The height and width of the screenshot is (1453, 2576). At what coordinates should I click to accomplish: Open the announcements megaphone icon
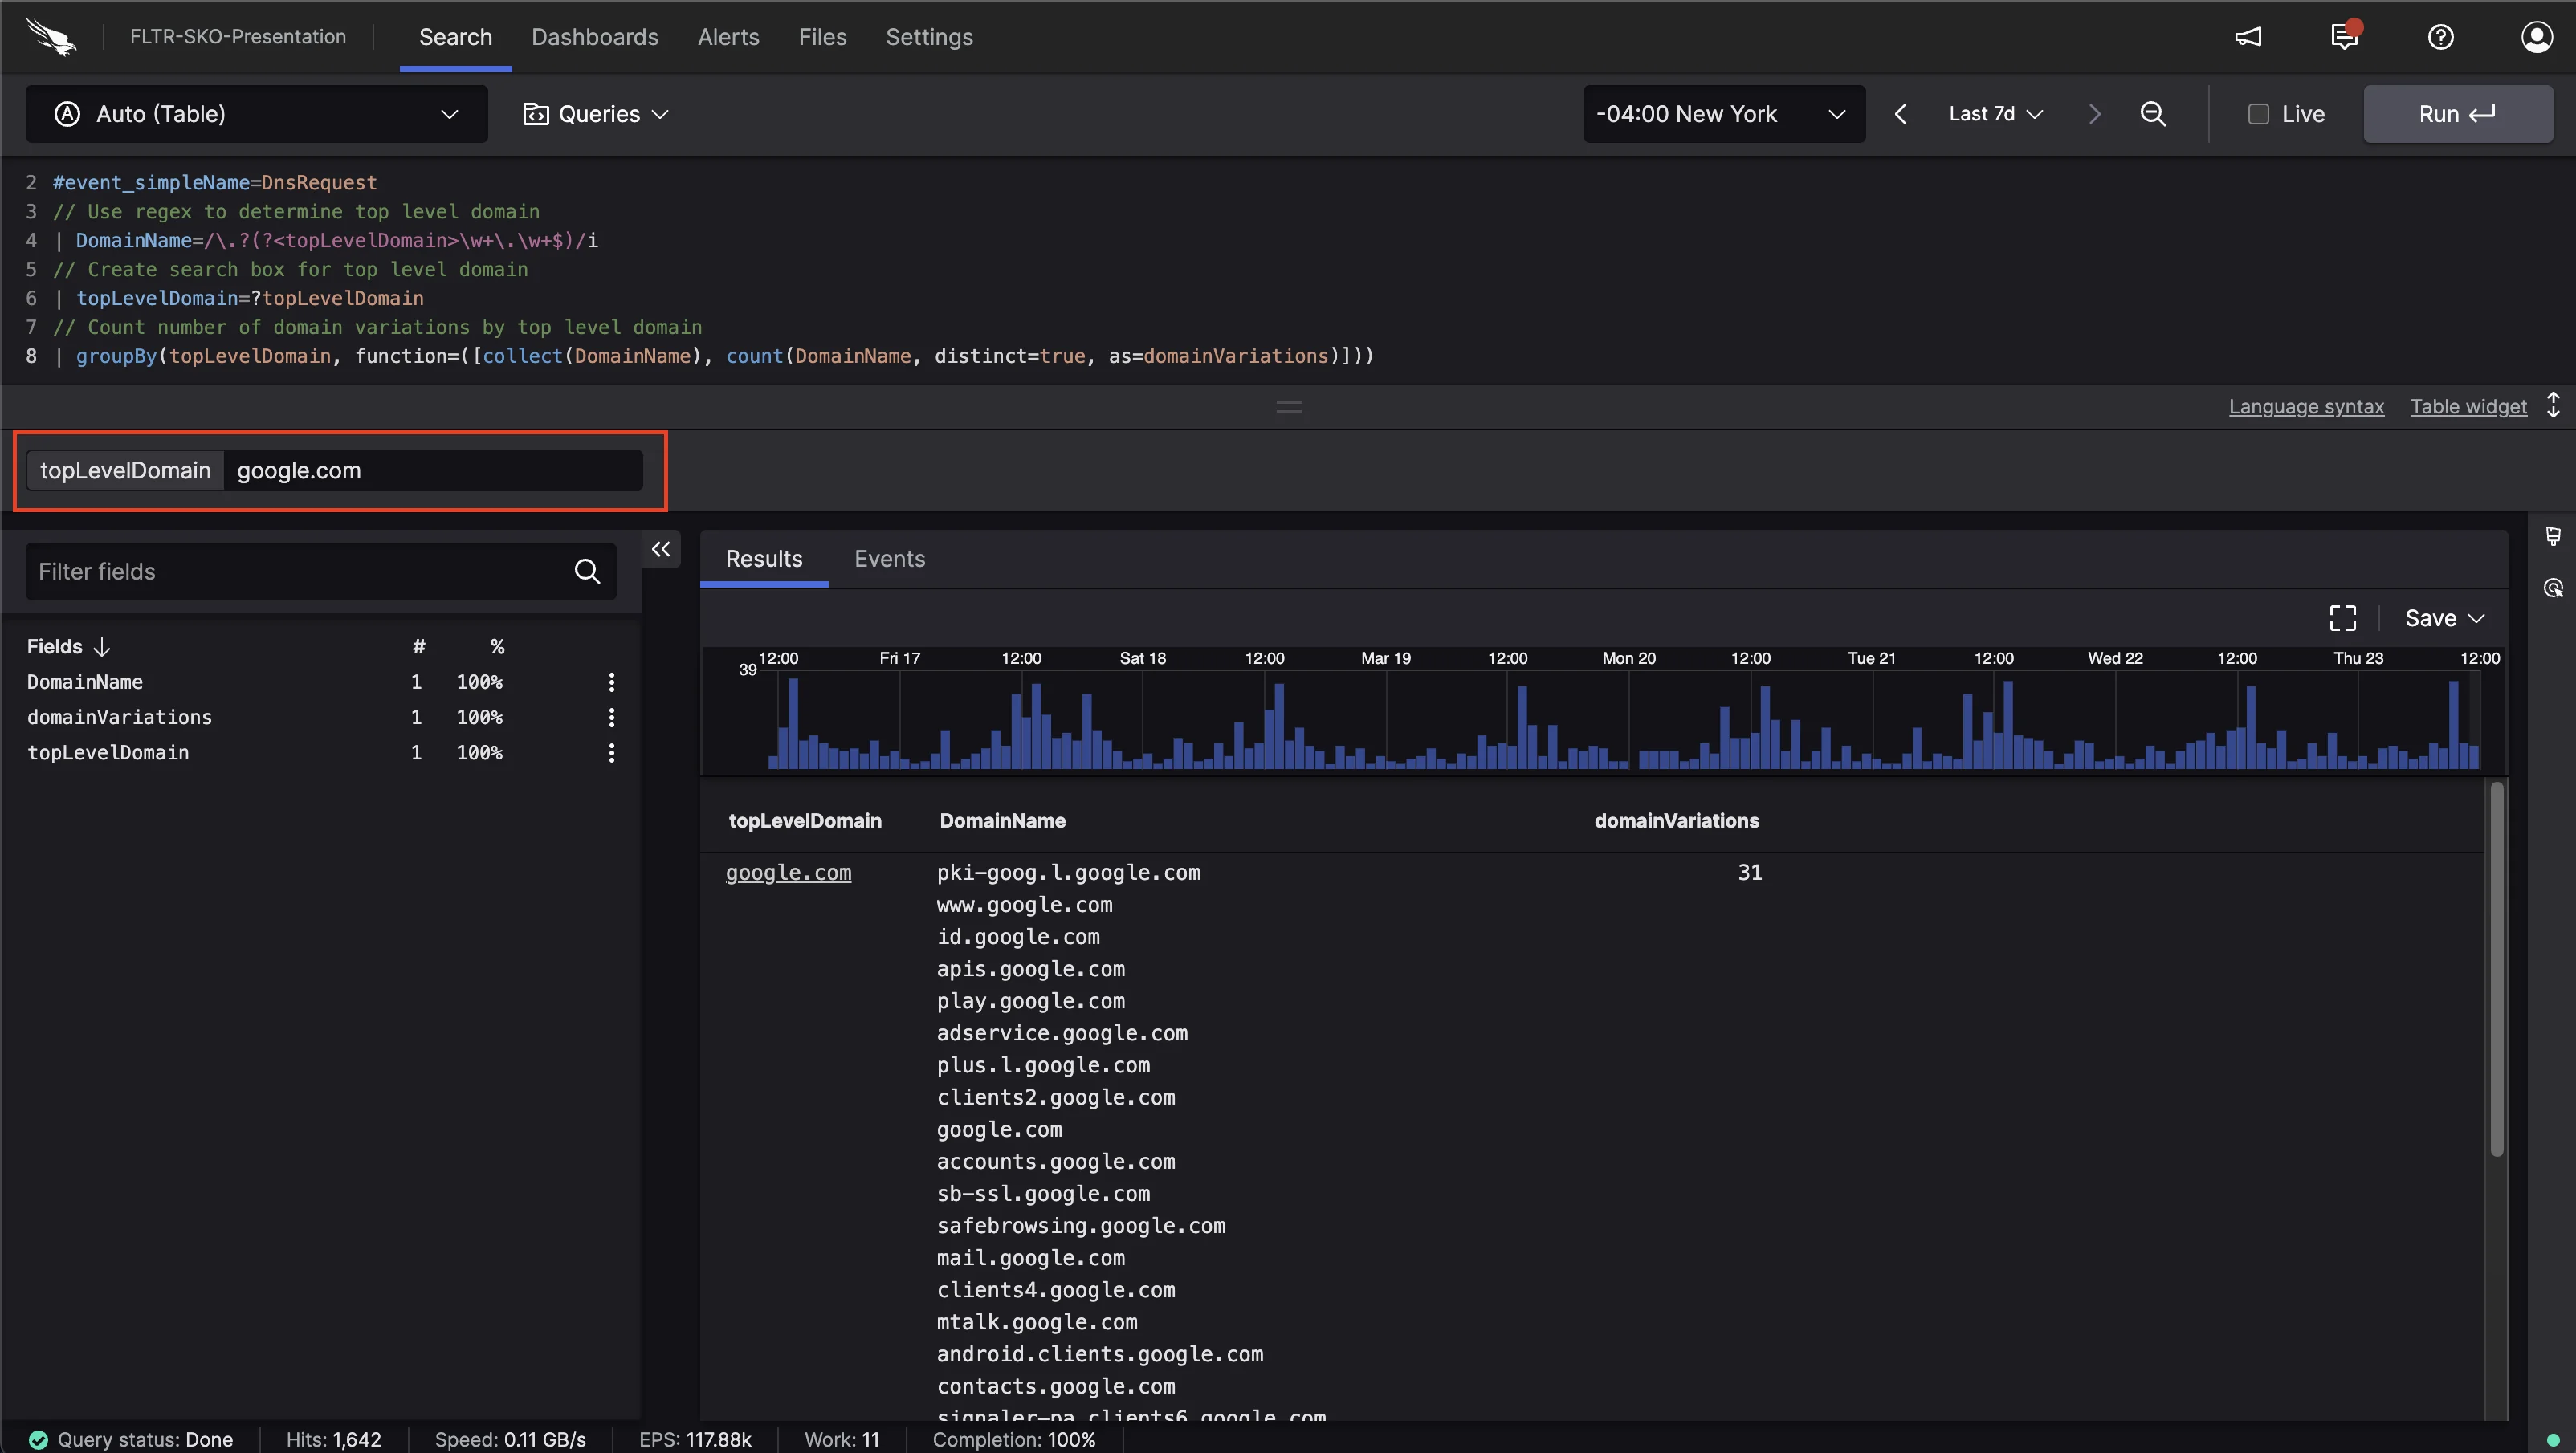(2248, 37)
